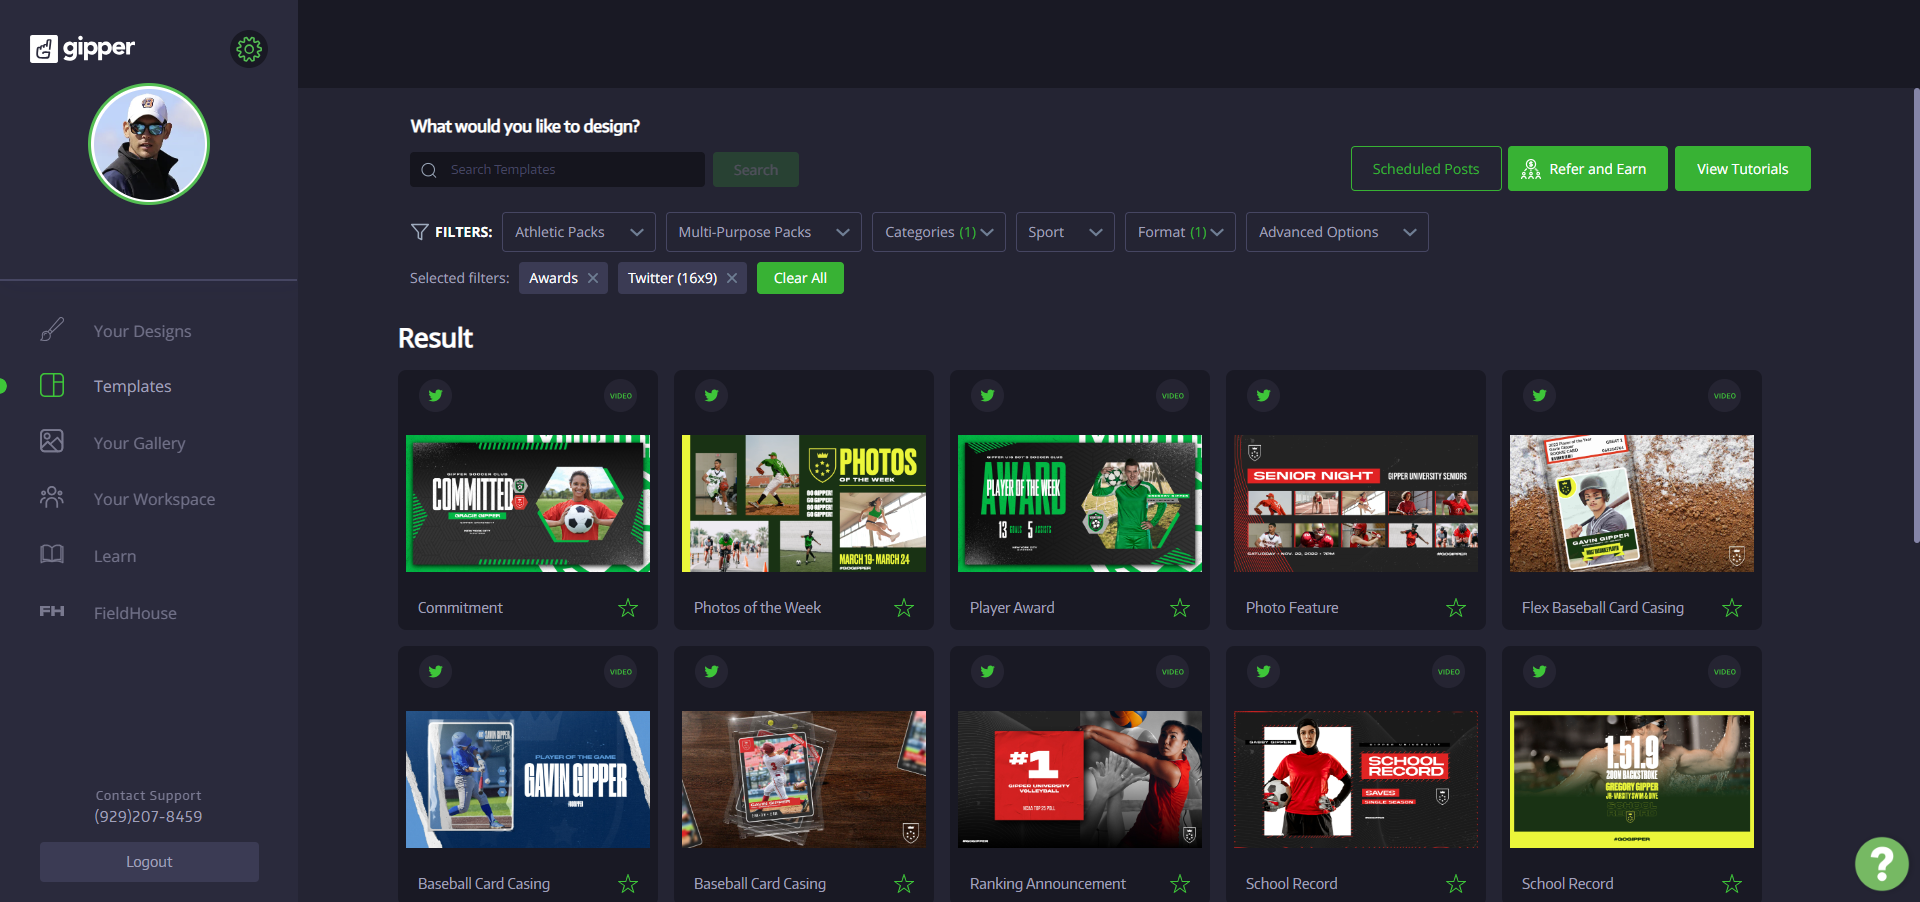Favorite the Commitment template with star
The image size is (1920, 902).
click(x=628, y=608)
